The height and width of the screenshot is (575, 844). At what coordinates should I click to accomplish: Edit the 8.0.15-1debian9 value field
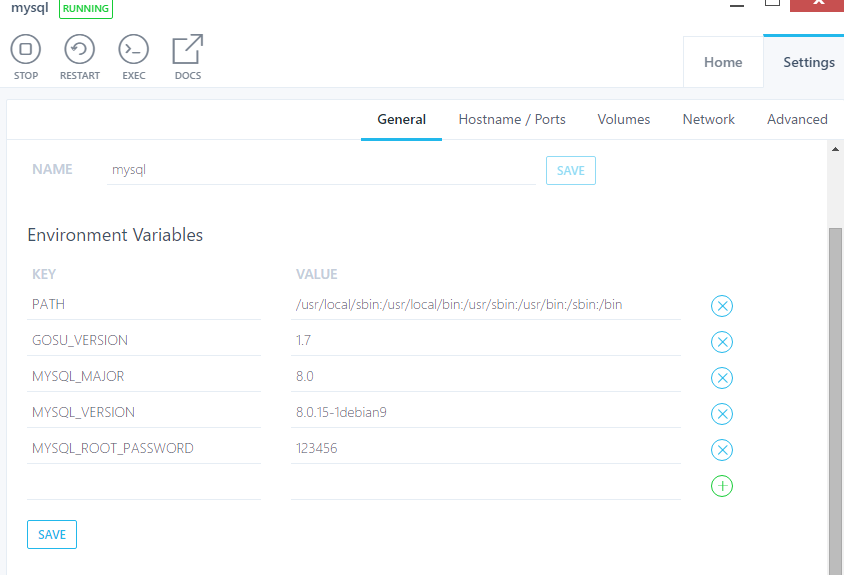486,413
